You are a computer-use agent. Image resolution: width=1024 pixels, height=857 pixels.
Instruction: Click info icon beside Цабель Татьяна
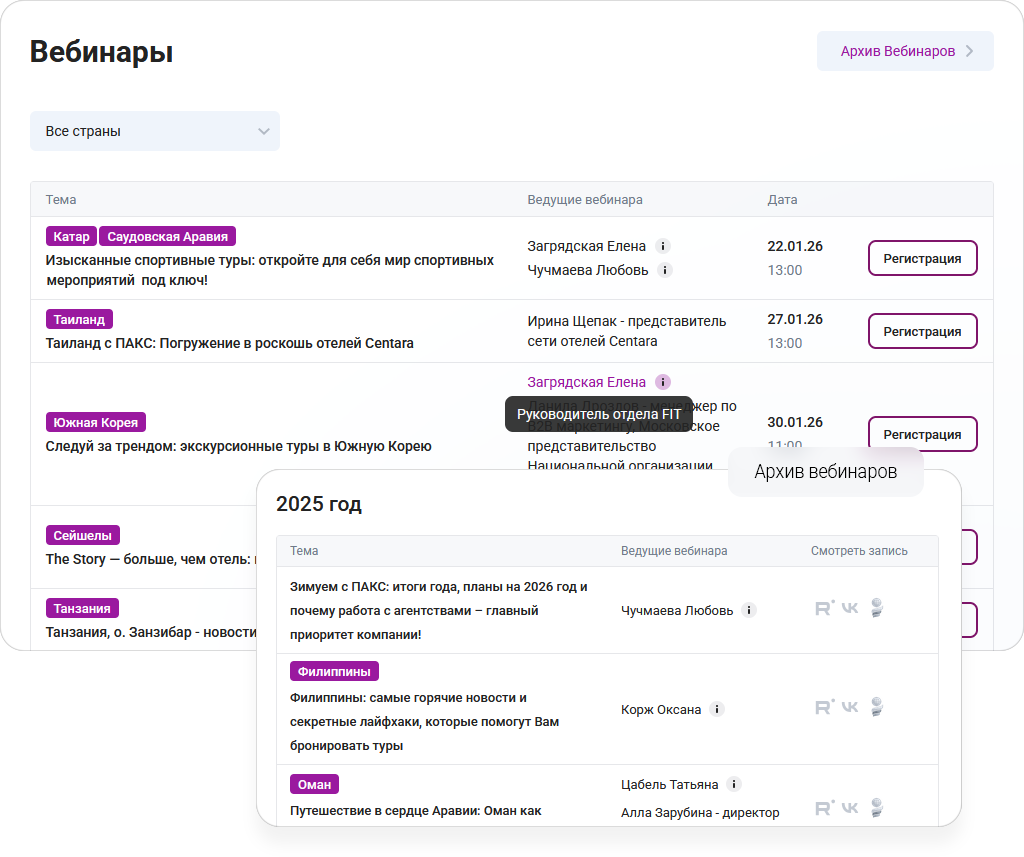point(734,785)
